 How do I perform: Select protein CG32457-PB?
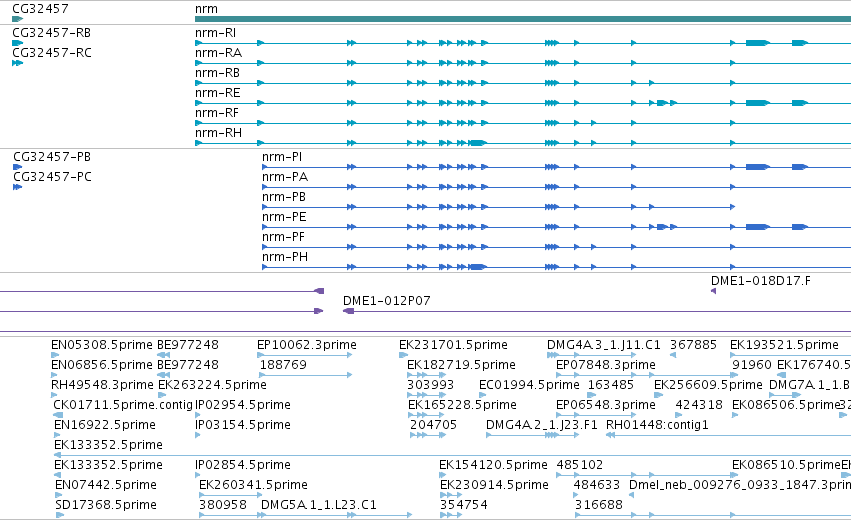point(52,157)
